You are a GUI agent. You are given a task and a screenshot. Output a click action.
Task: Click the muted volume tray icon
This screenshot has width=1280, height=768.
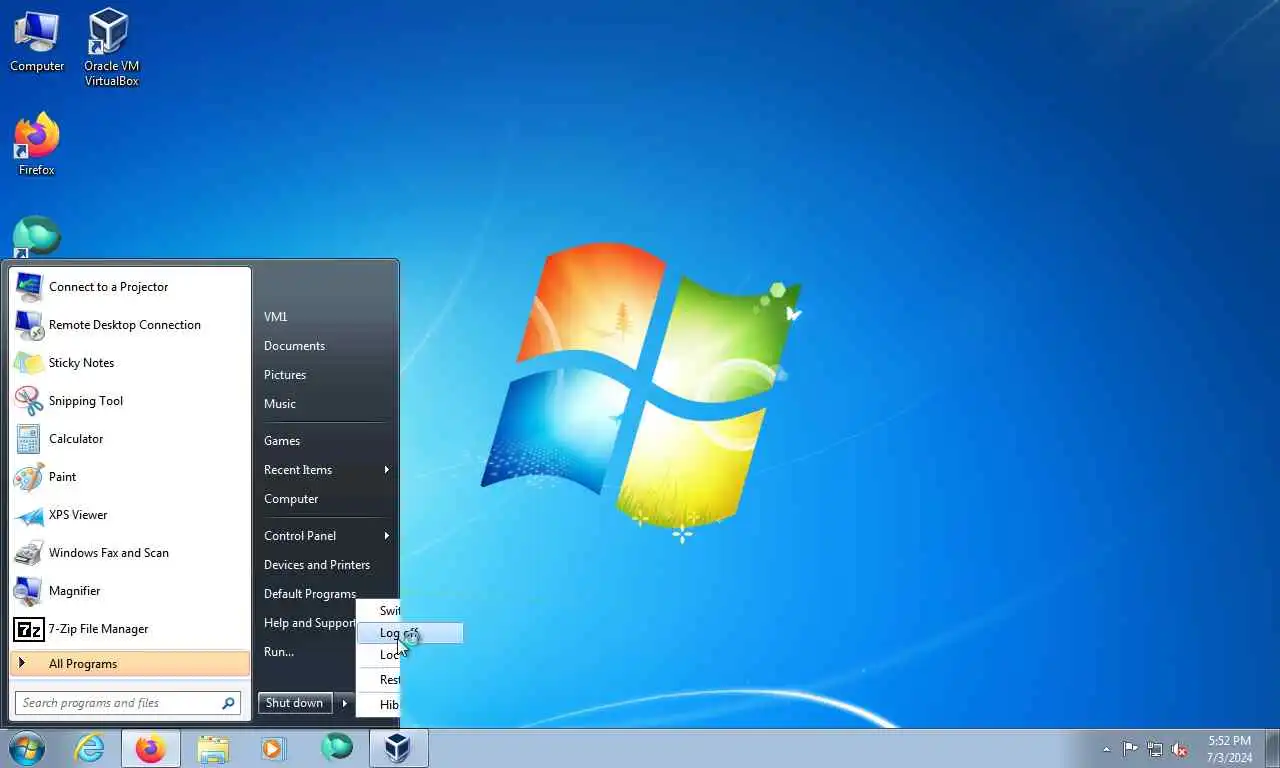(x=1180, y=749)
